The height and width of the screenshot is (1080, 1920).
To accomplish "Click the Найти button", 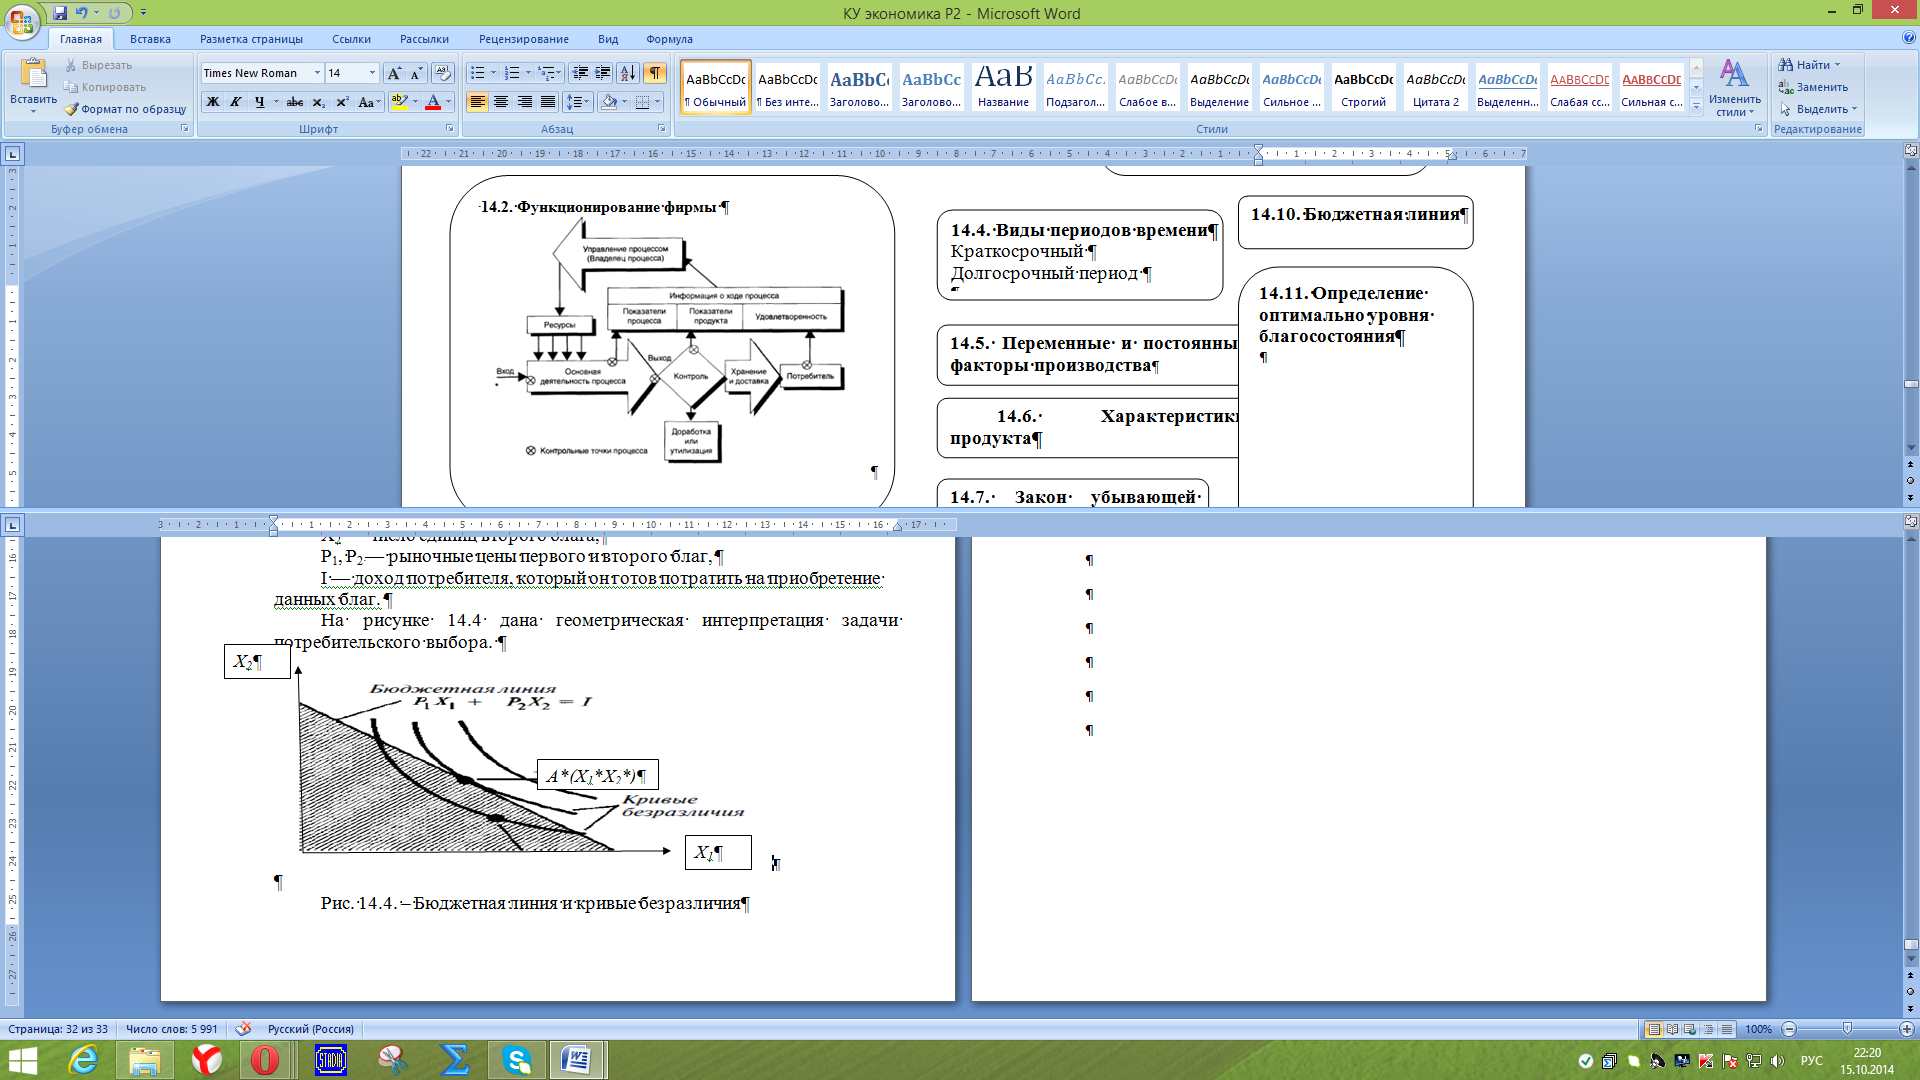I will [1811, 65].
